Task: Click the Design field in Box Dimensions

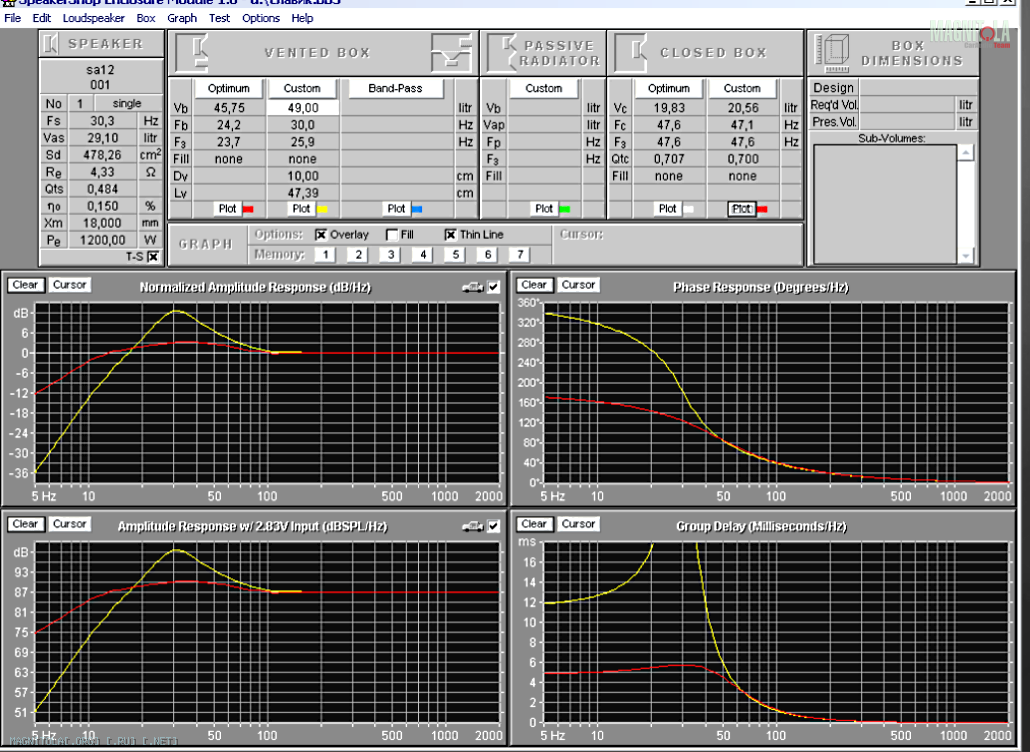Action: 918,87
